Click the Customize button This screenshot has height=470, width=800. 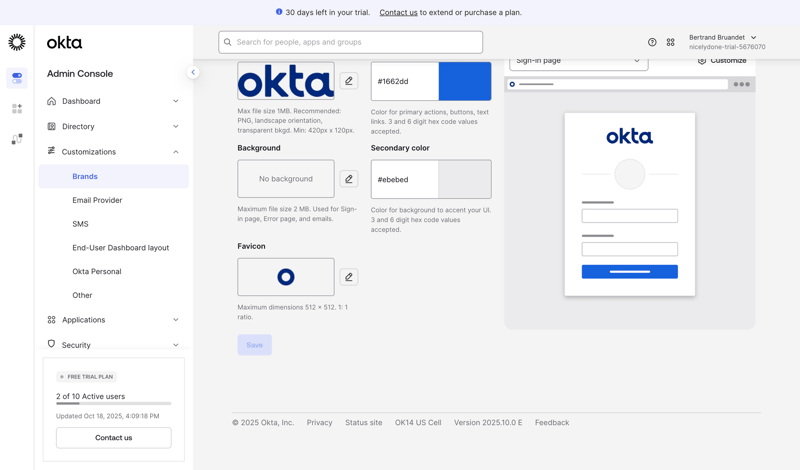pos(721,61)
